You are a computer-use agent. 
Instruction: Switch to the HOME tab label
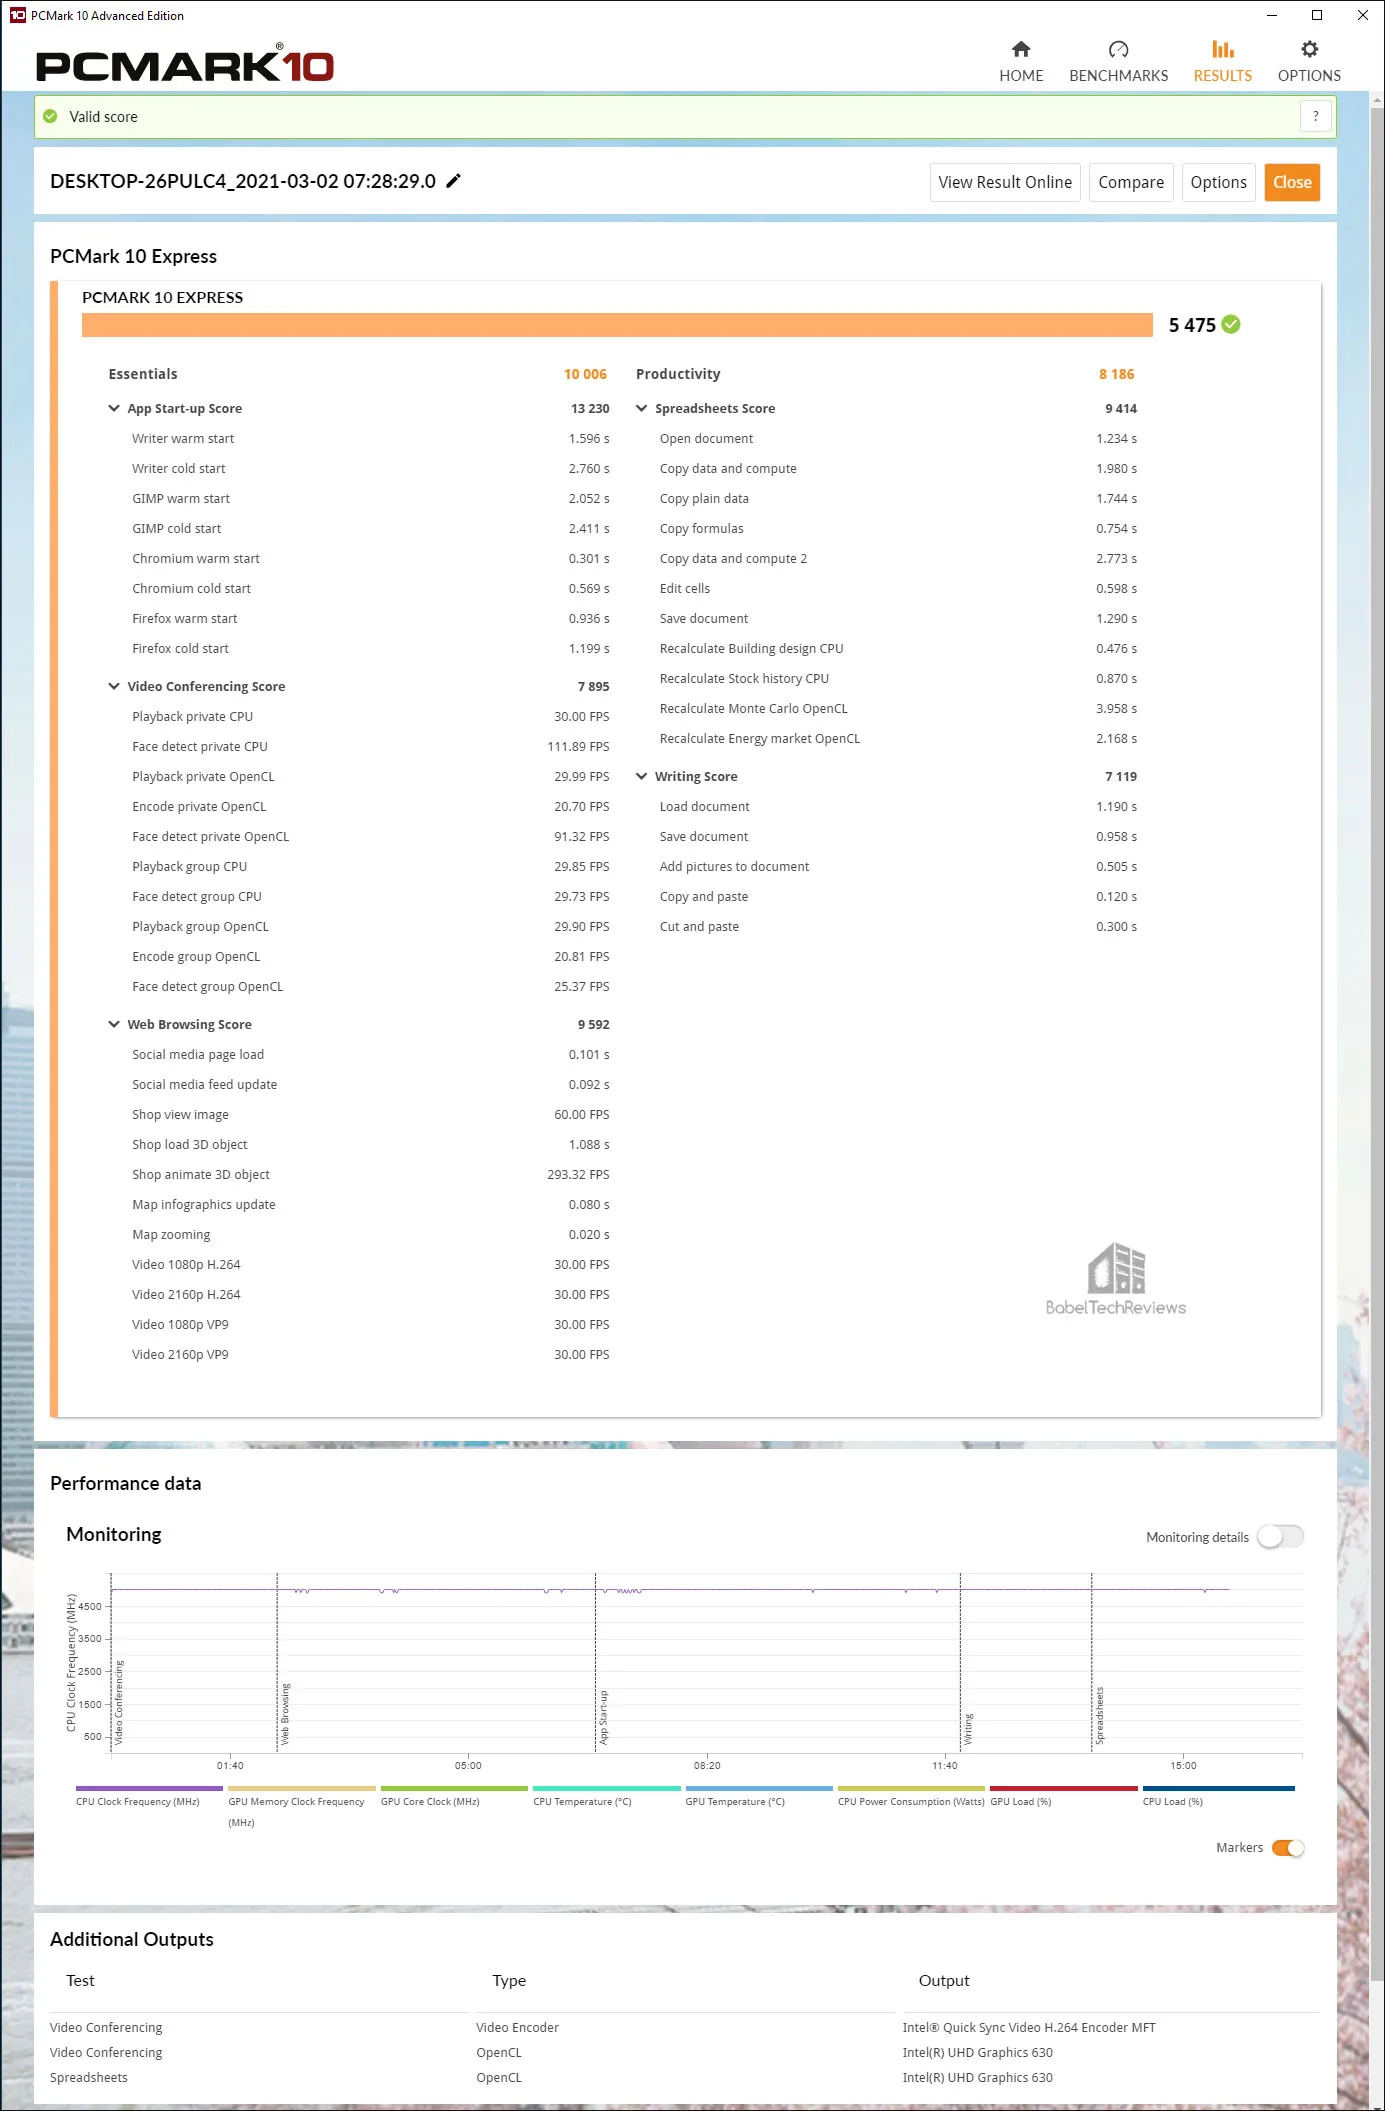1021,76
